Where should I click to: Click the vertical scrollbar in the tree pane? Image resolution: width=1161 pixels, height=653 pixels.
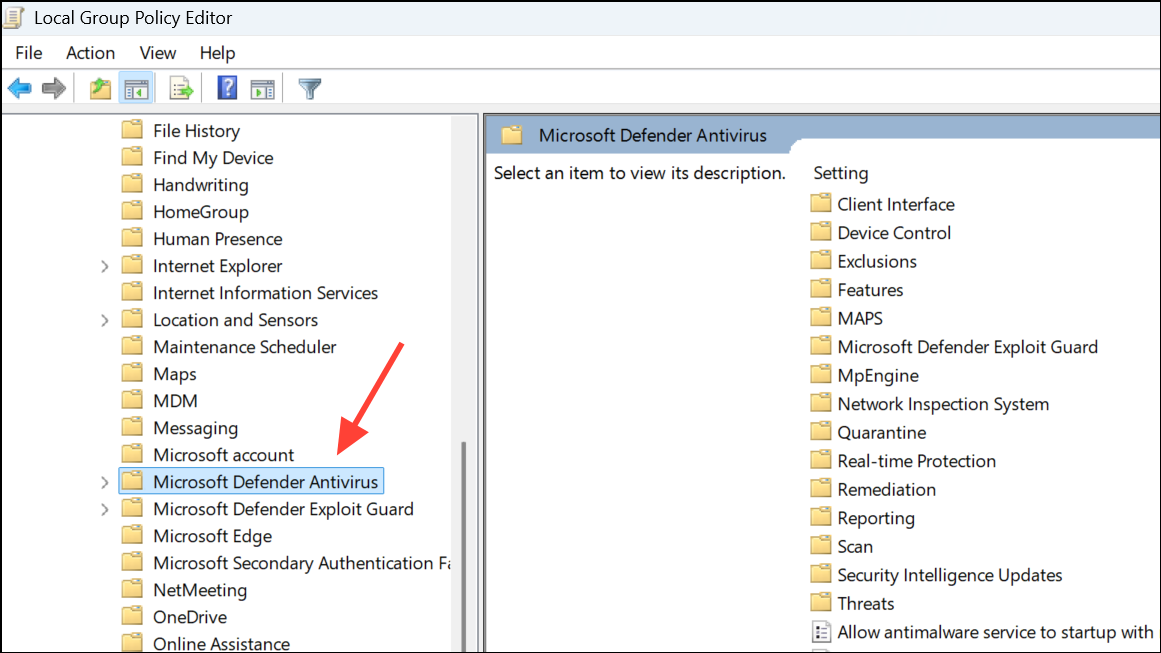pyautogui.click(x=465, y=480)
